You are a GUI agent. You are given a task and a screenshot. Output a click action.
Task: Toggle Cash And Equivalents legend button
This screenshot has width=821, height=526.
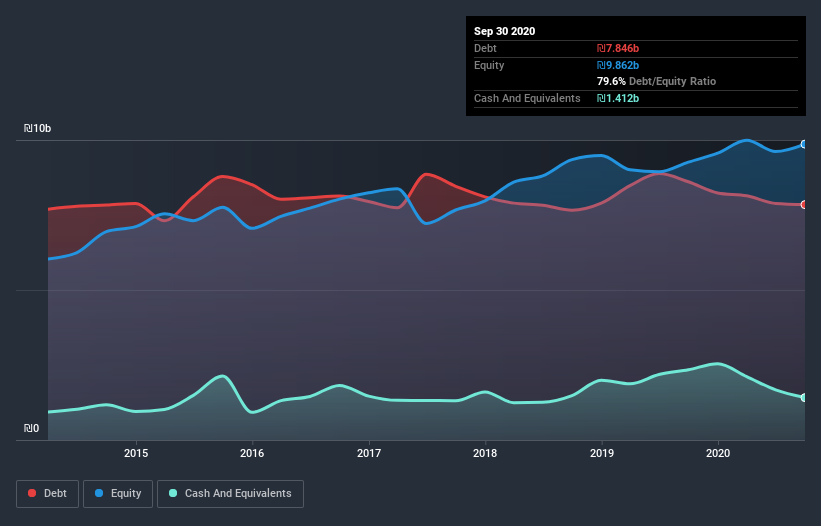pos(230,494)
